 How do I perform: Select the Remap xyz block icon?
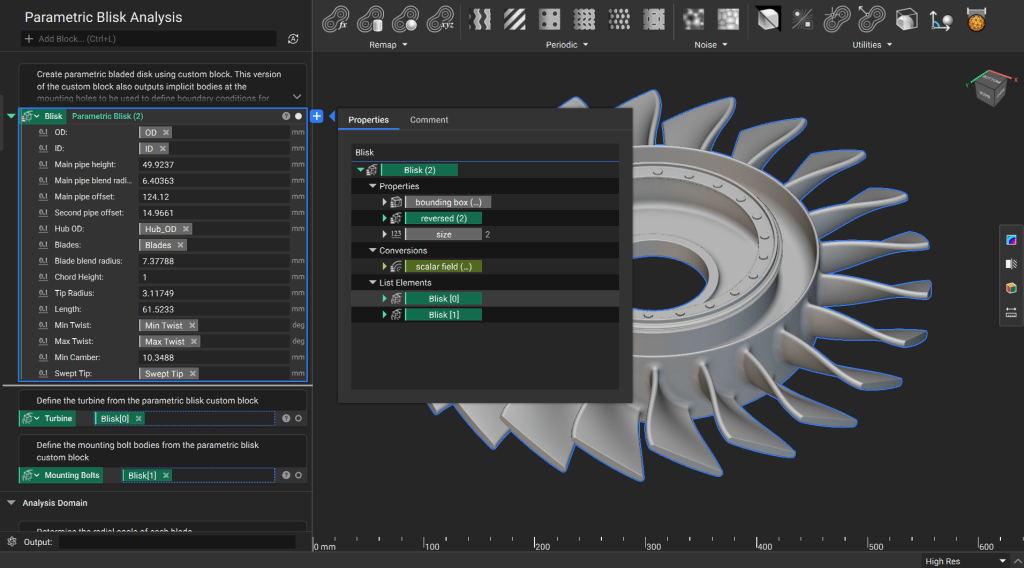click(439, 19)
